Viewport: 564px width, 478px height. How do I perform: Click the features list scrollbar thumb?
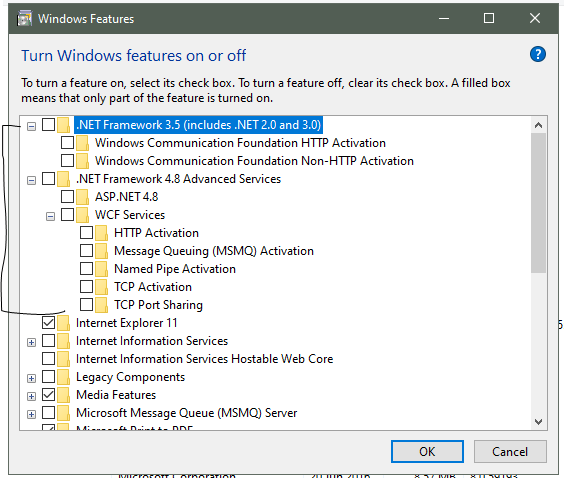(538, 203)
